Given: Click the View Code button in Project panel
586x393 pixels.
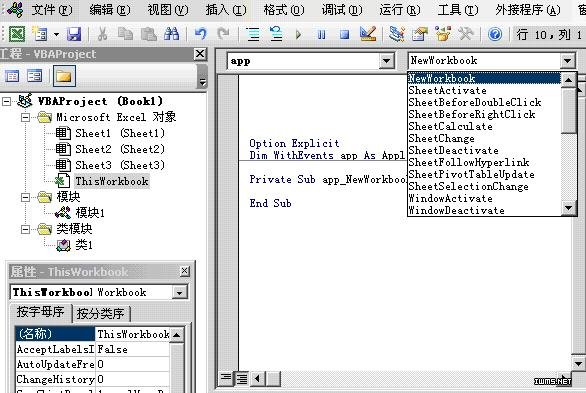Looking at the screenshot, I should coord(12,76).
